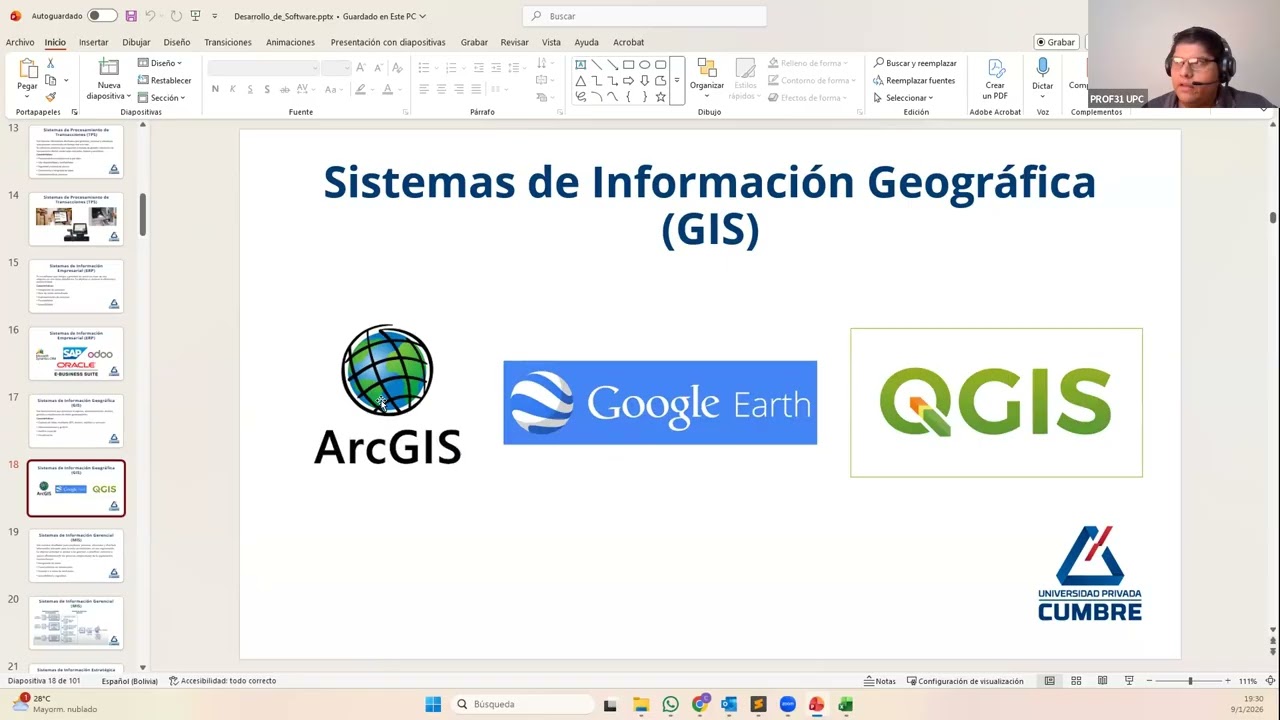Click the Pegar clipboard icon
The width and height of the screenshot is (1280, 720).
coord(27,69)
